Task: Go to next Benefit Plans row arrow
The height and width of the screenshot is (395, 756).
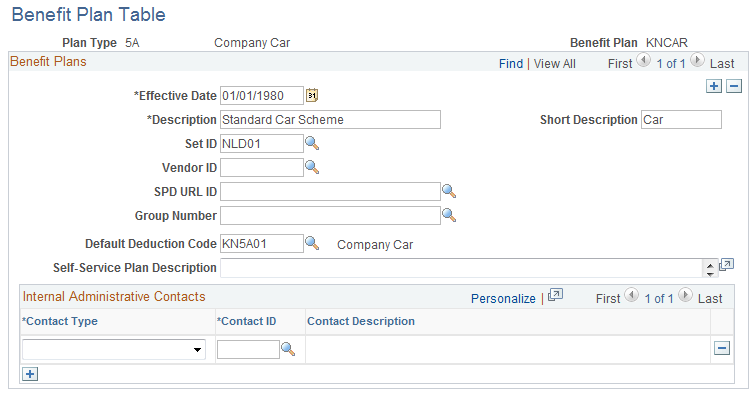Action: (697, 60)
